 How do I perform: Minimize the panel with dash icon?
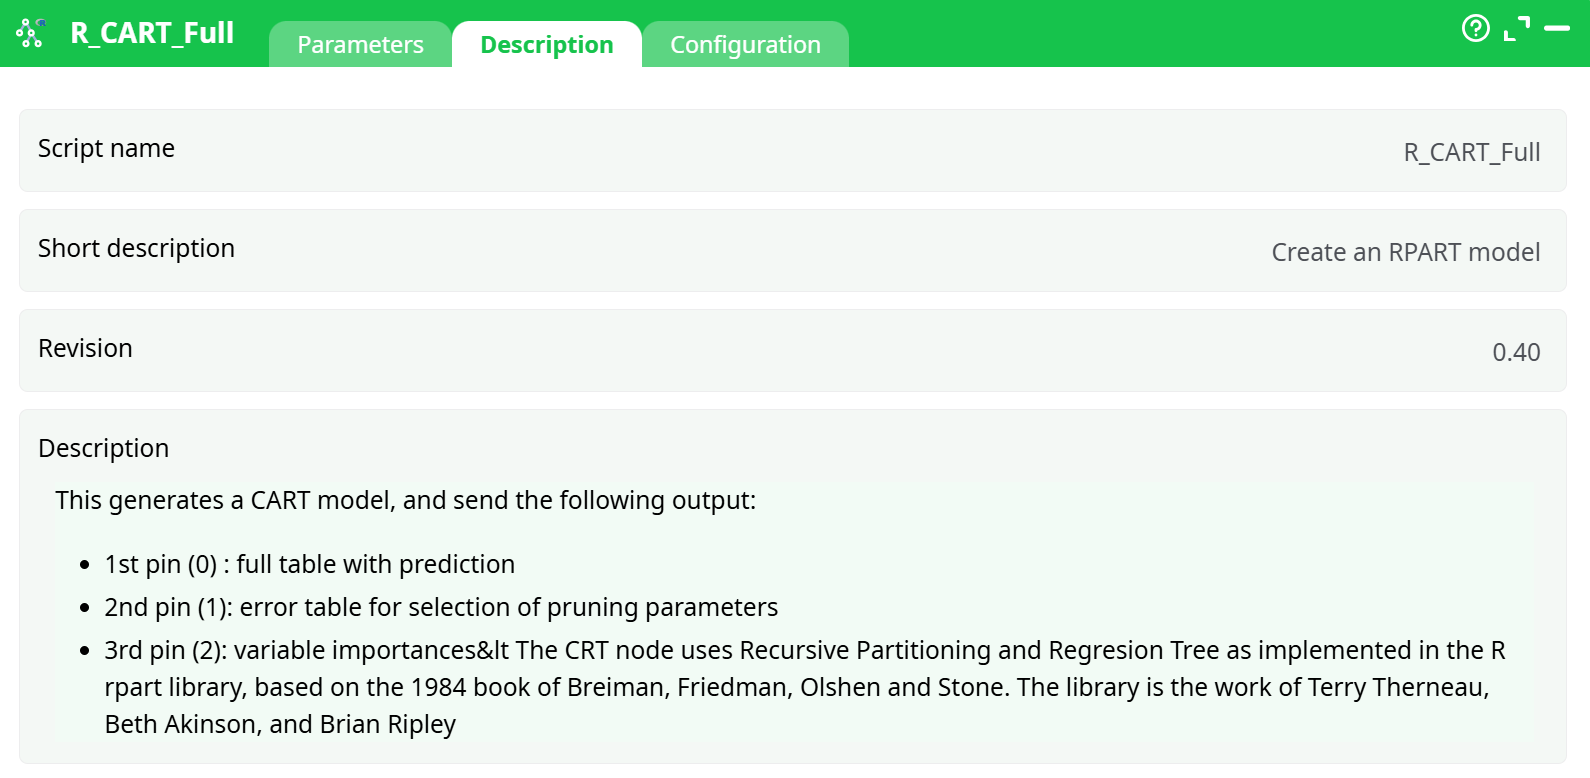[1557, 29]
